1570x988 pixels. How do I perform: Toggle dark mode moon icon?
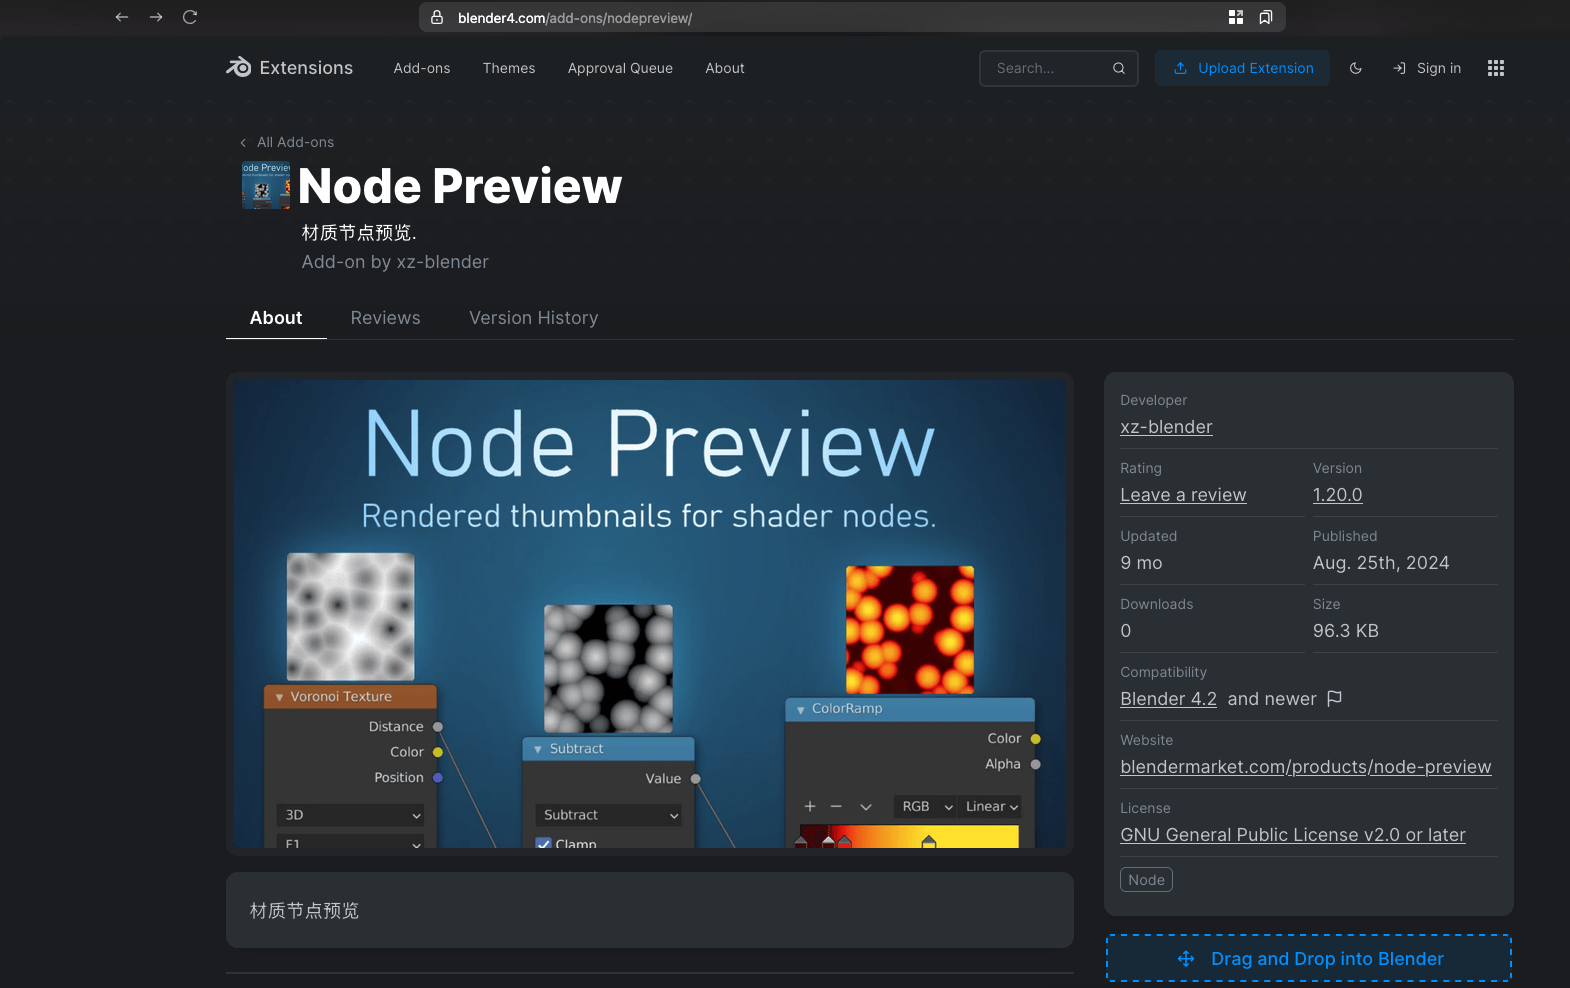(x=1356, y=68)
